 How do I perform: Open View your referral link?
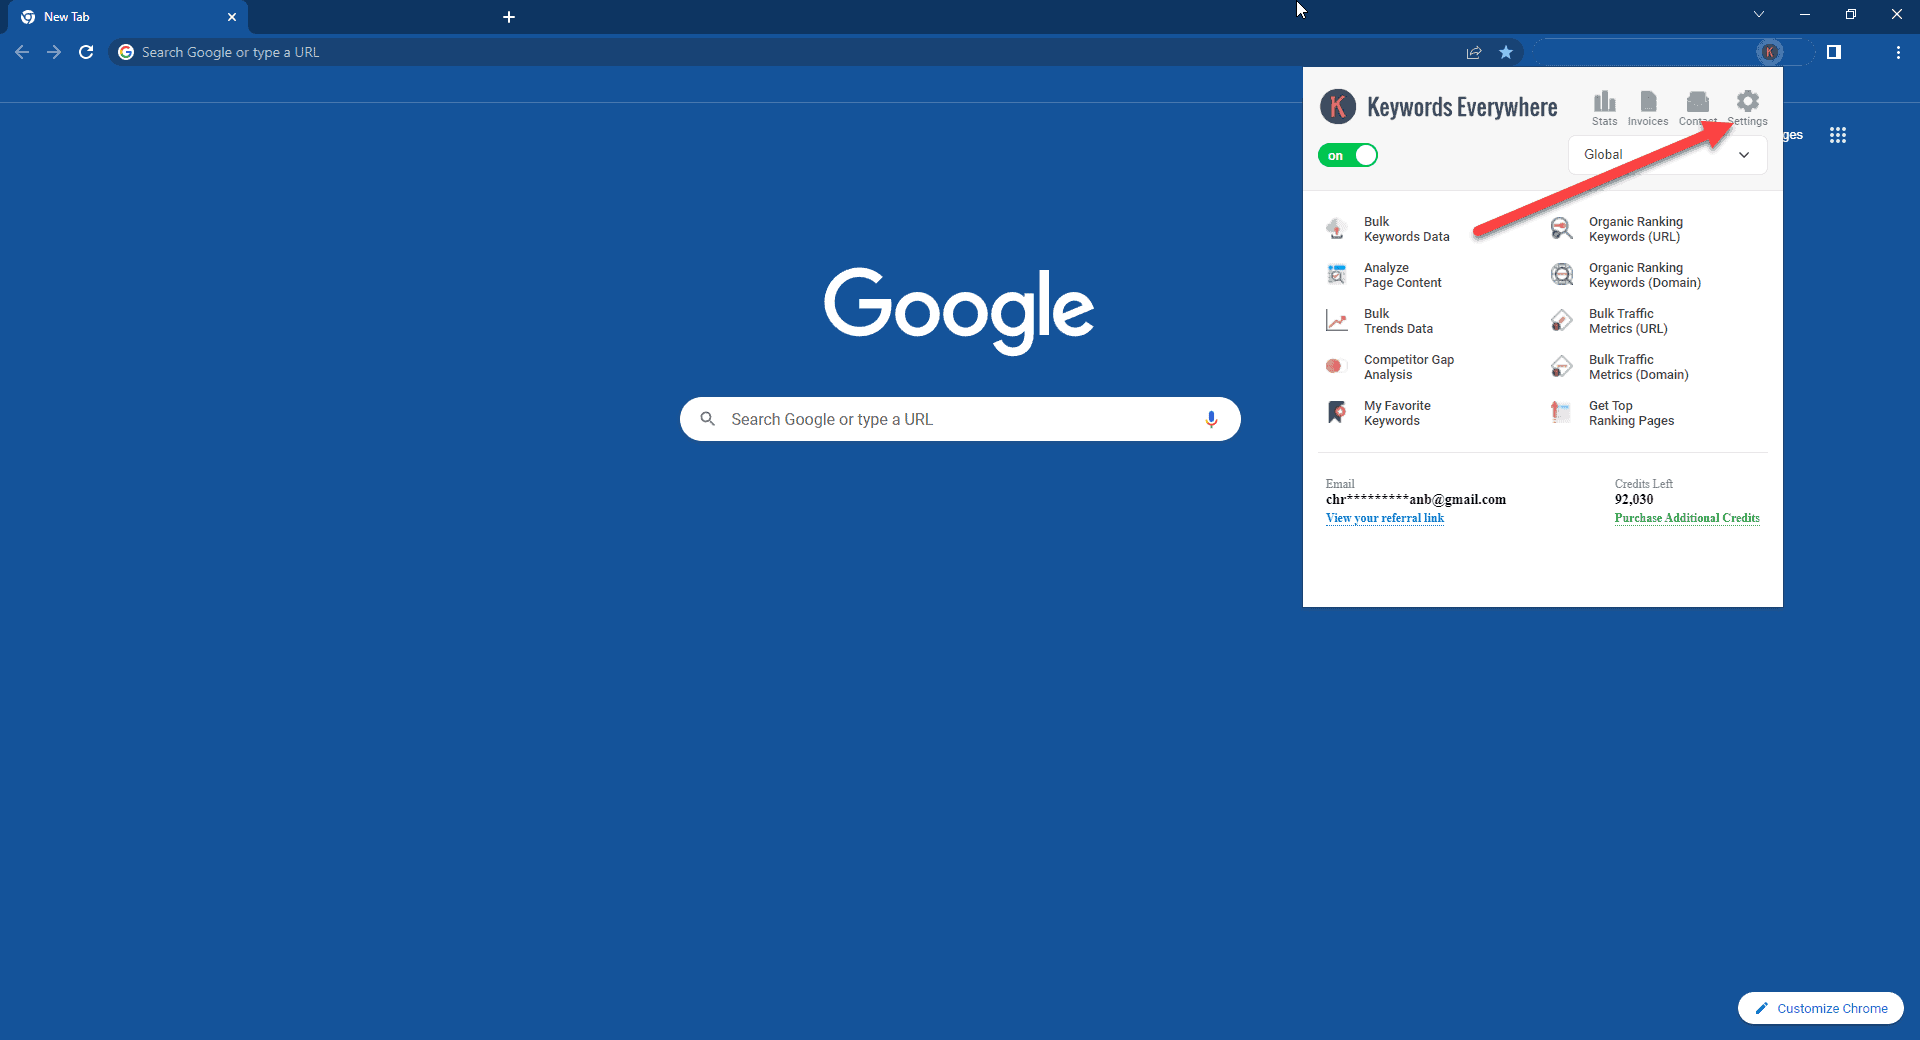[x=1384, y=518]
